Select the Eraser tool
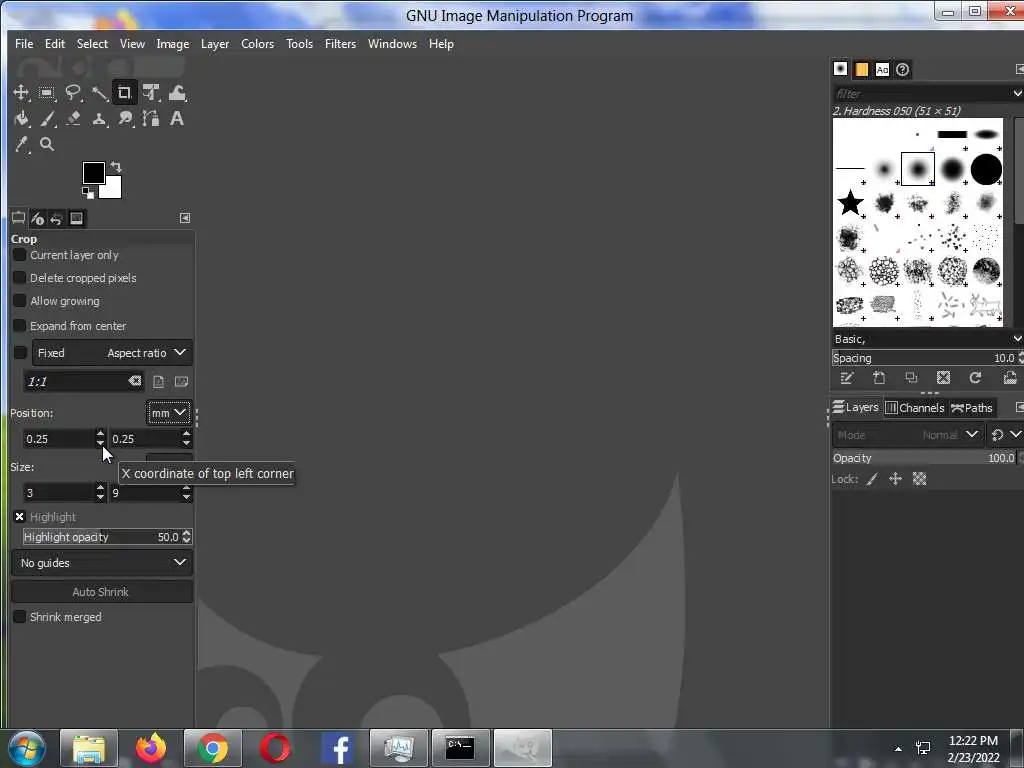 [72, 119]
